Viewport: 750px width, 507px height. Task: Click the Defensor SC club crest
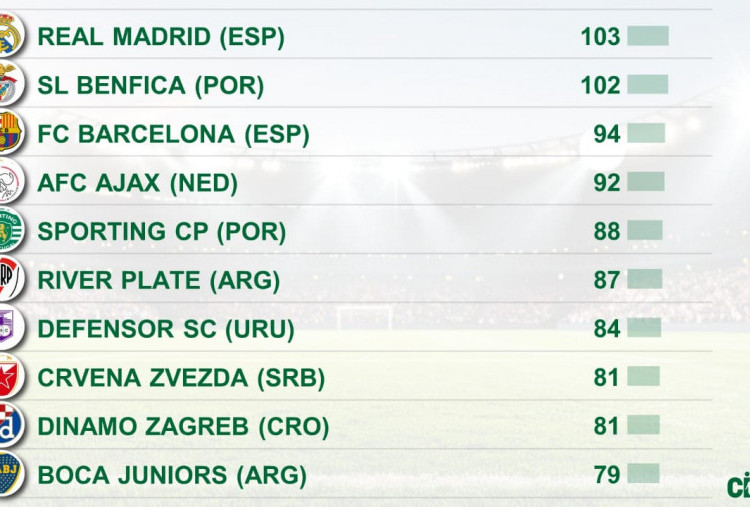[x=11, y=327]
